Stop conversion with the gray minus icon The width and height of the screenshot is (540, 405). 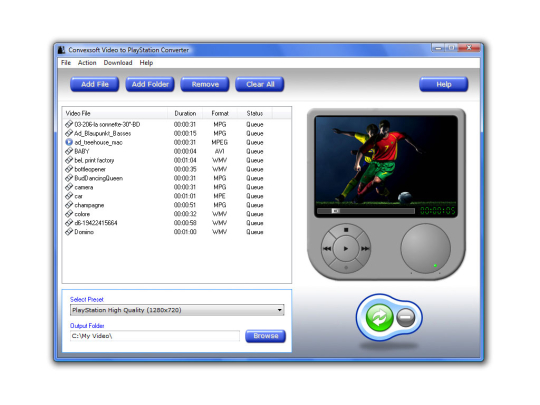click(x=406, y=317)
